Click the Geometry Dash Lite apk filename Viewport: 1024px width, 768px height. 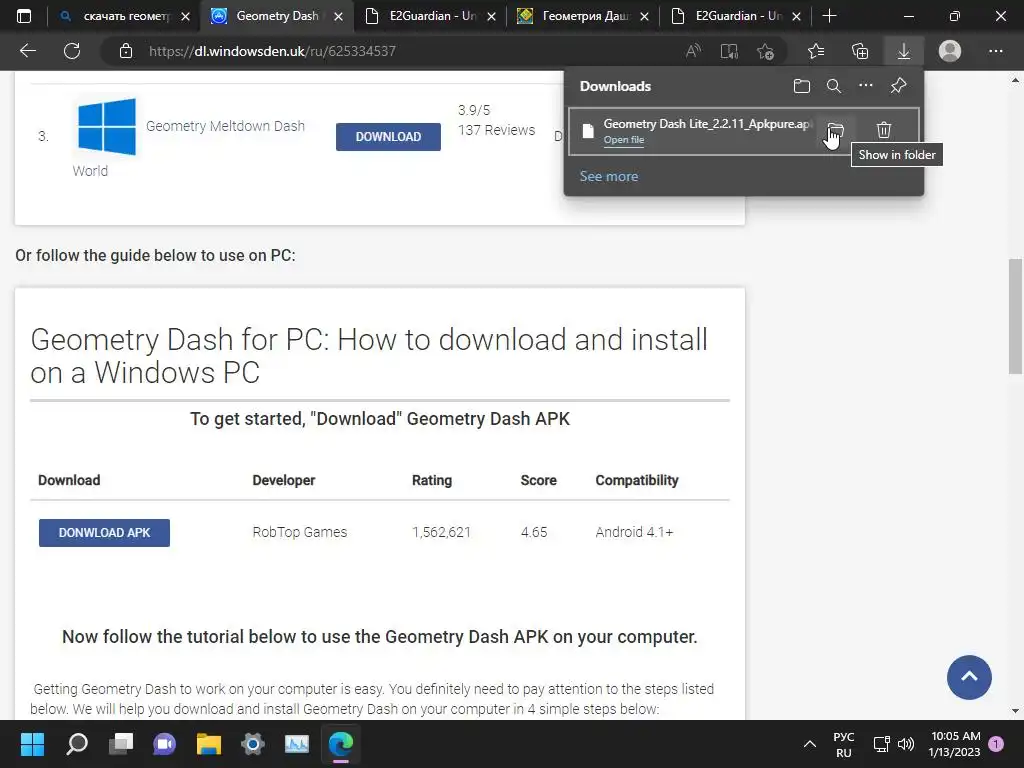[708, 123]
